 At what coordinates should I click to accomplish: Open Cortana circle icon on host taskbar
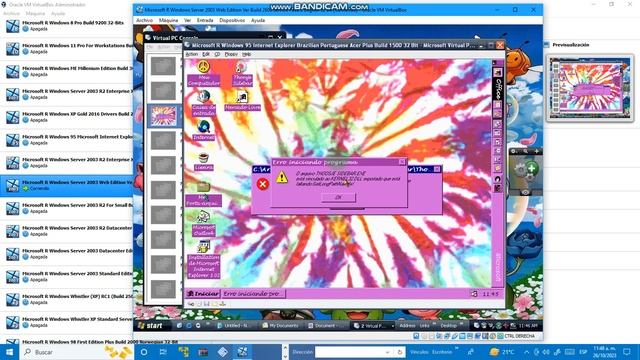click(144, 352)
